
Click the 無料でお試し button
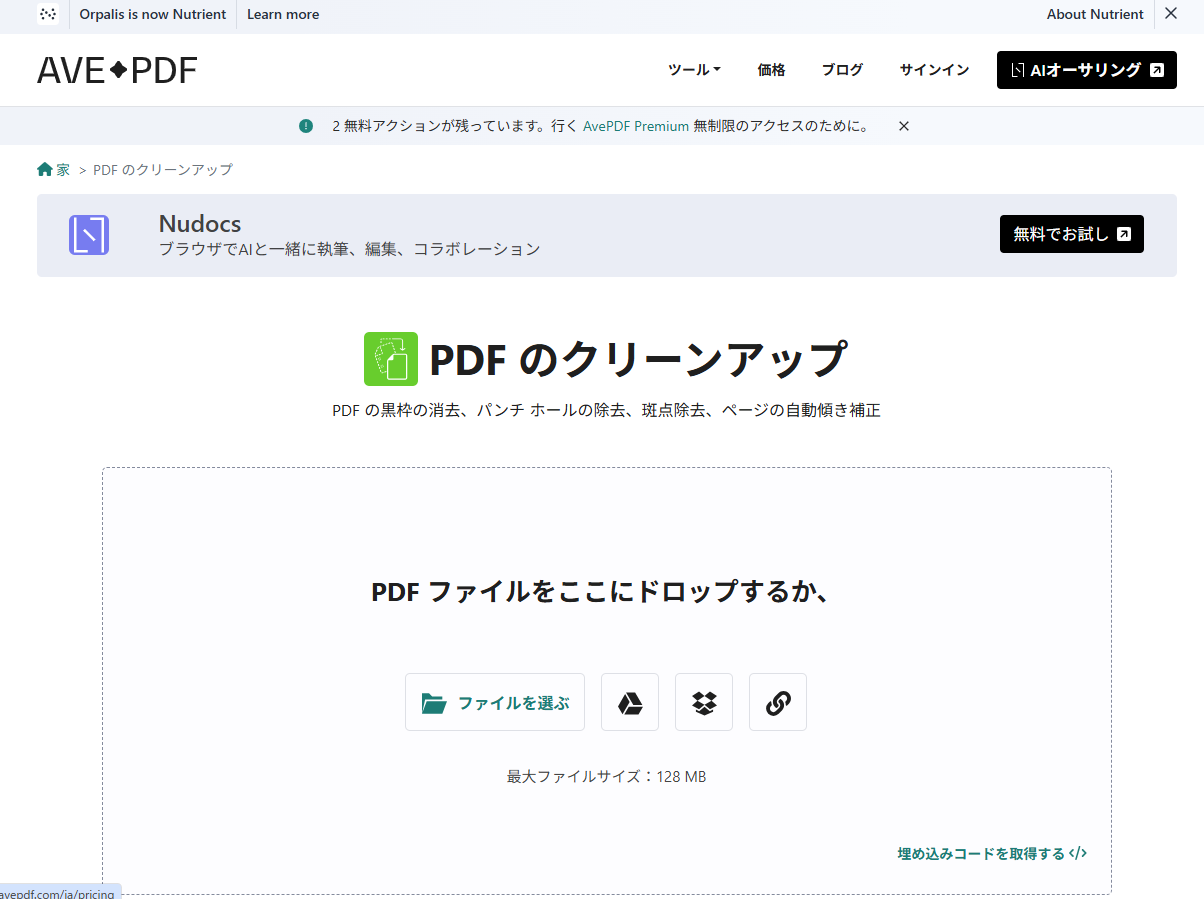pos(1071,234)
